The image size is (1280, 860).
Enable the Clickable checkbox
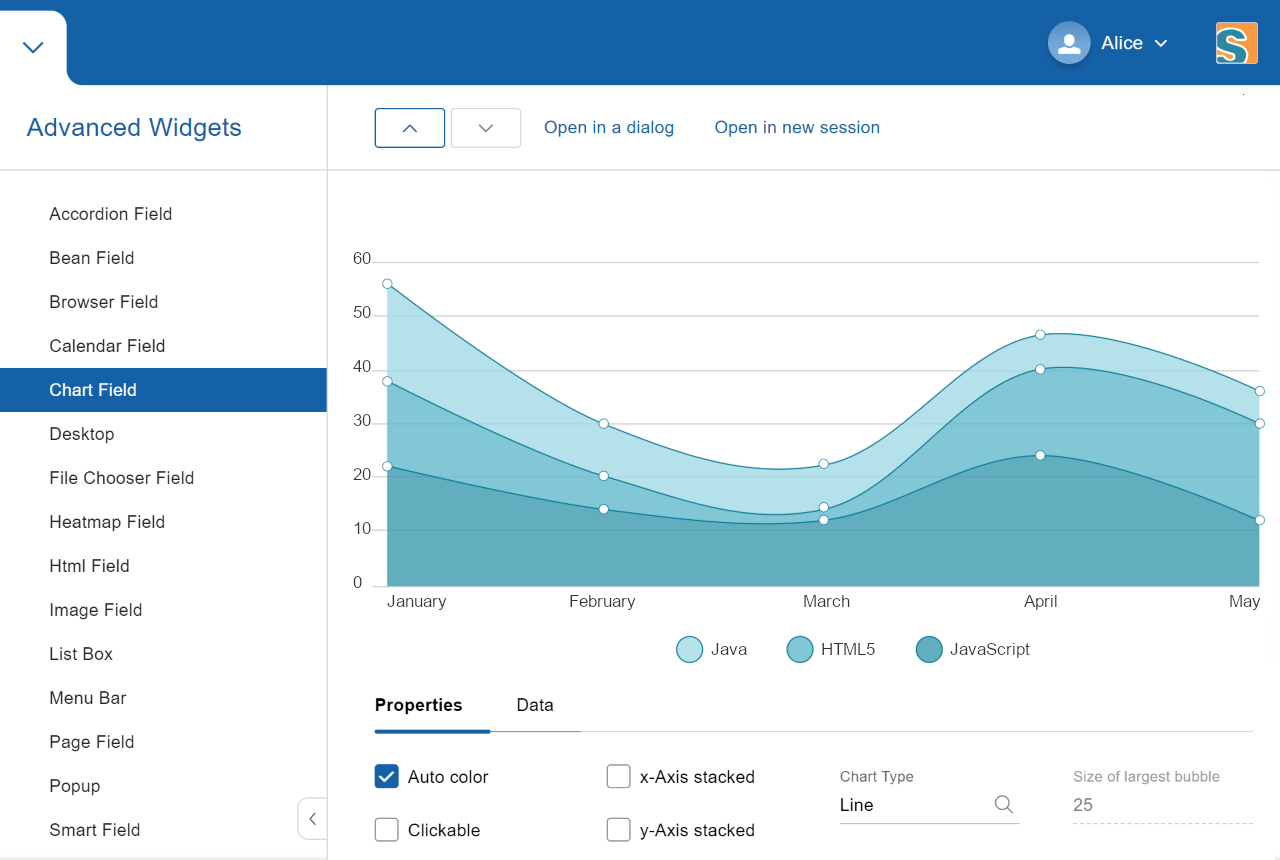387,830
